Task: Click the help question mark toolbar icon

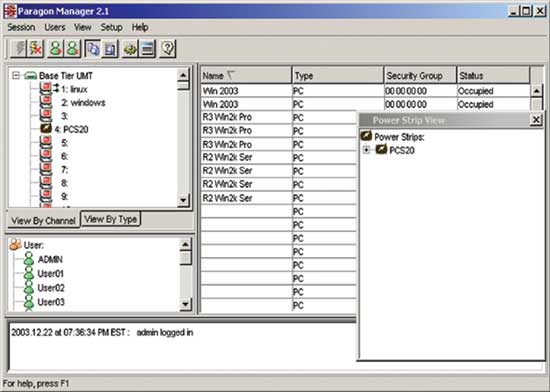Action: tap(168, 48)
